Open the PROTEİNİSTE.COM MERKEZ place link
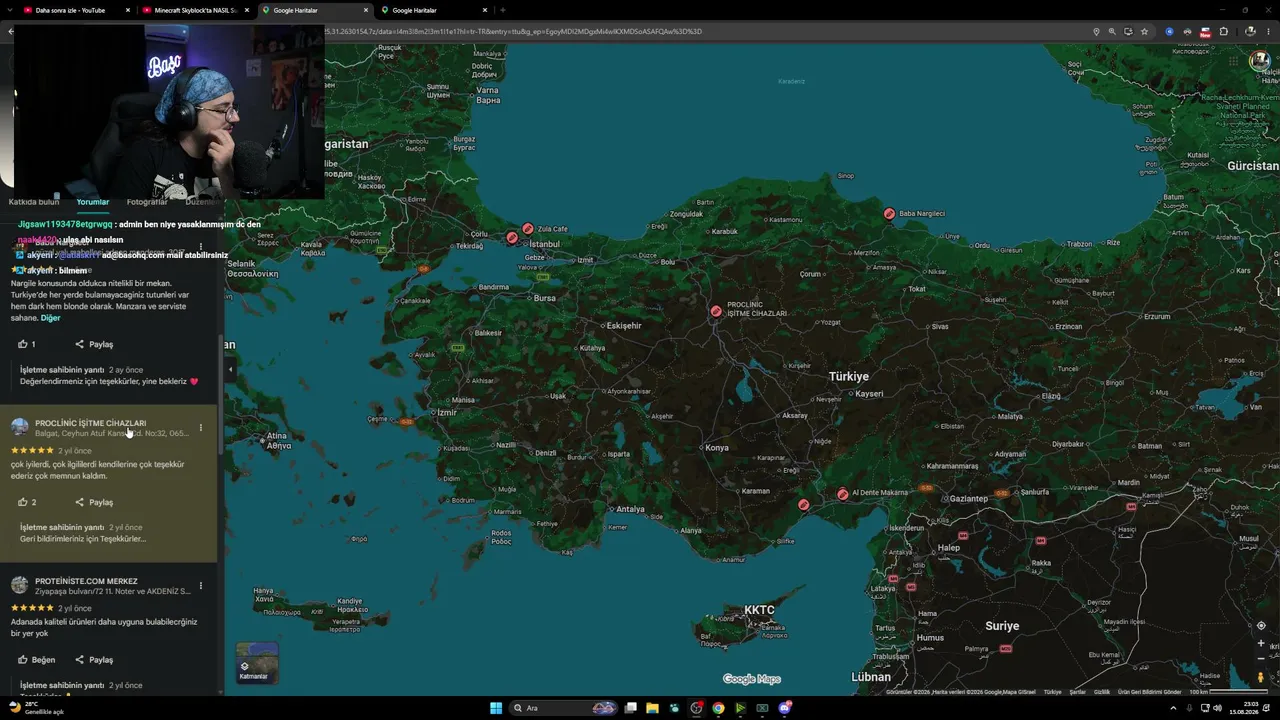 coord(86,581)
